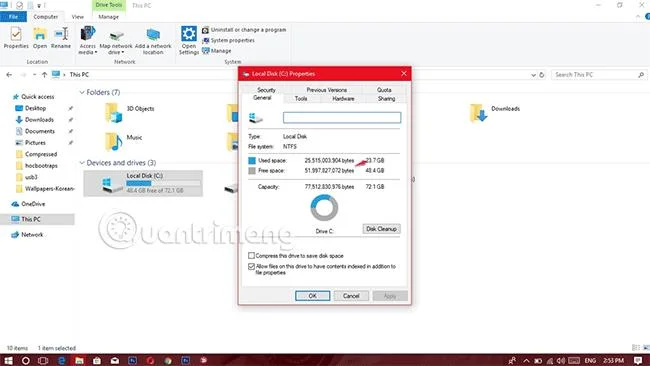650x366 pixels.
Task: Select the Compressed folder in sidebar
Action: (36, 154)
